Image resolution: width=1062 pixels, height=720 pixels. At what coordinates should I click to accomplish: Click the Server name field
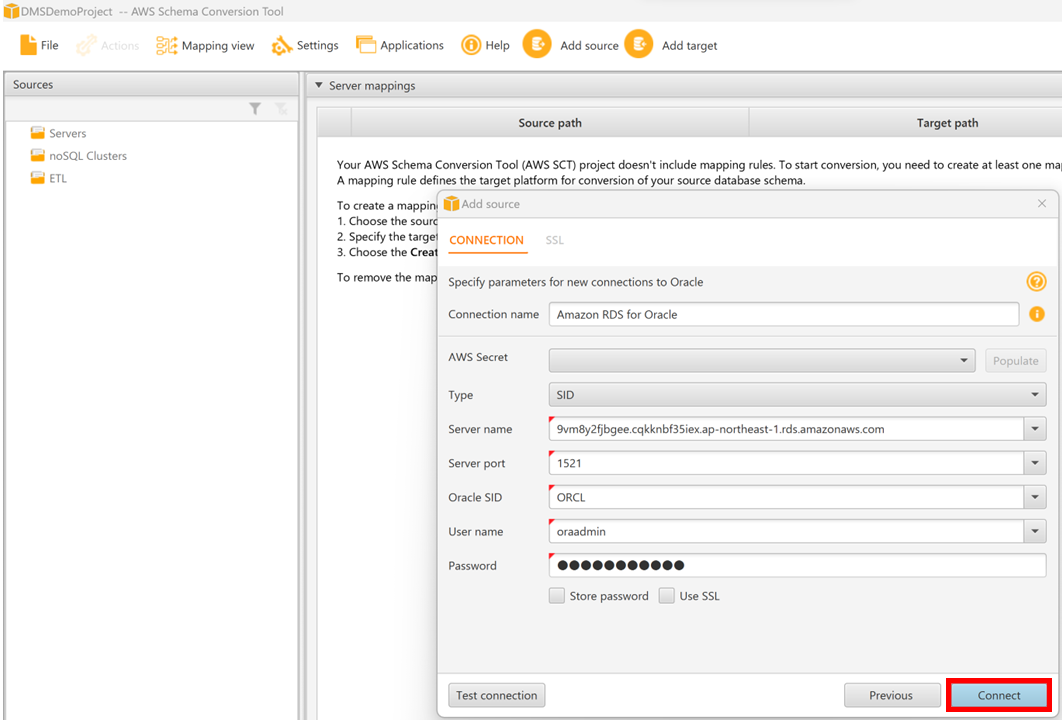(786, 429)
